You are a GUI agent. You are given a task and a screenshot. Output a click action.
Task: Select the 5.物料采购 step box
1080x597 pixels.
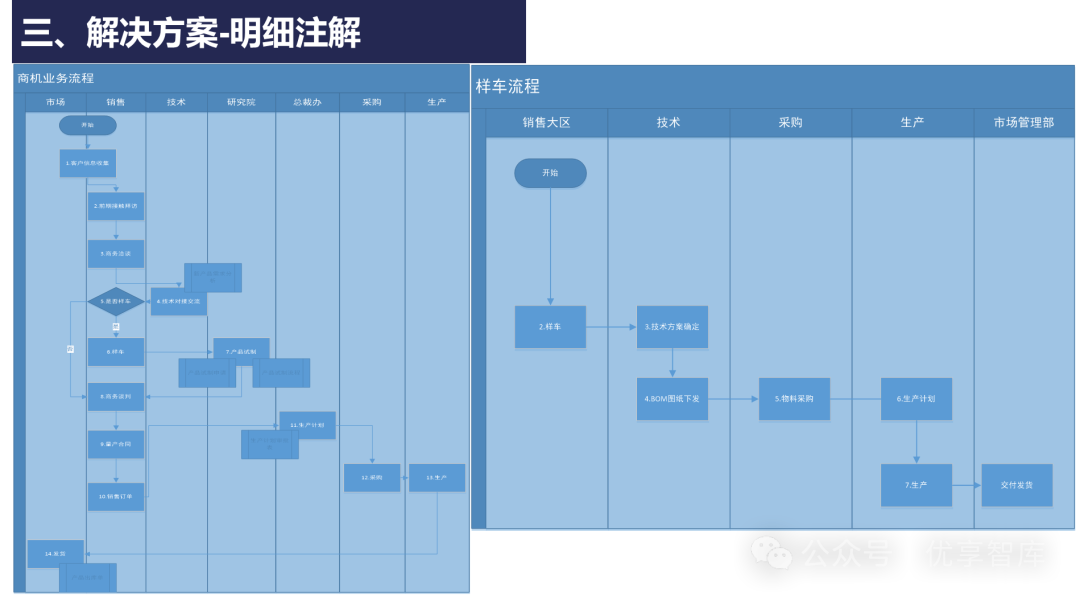pos(794,399)
